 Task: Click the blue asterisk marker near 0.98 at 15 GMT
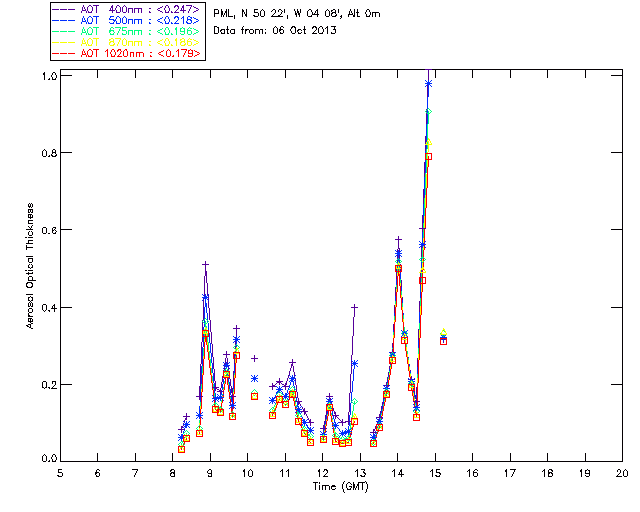pos(428,83)
